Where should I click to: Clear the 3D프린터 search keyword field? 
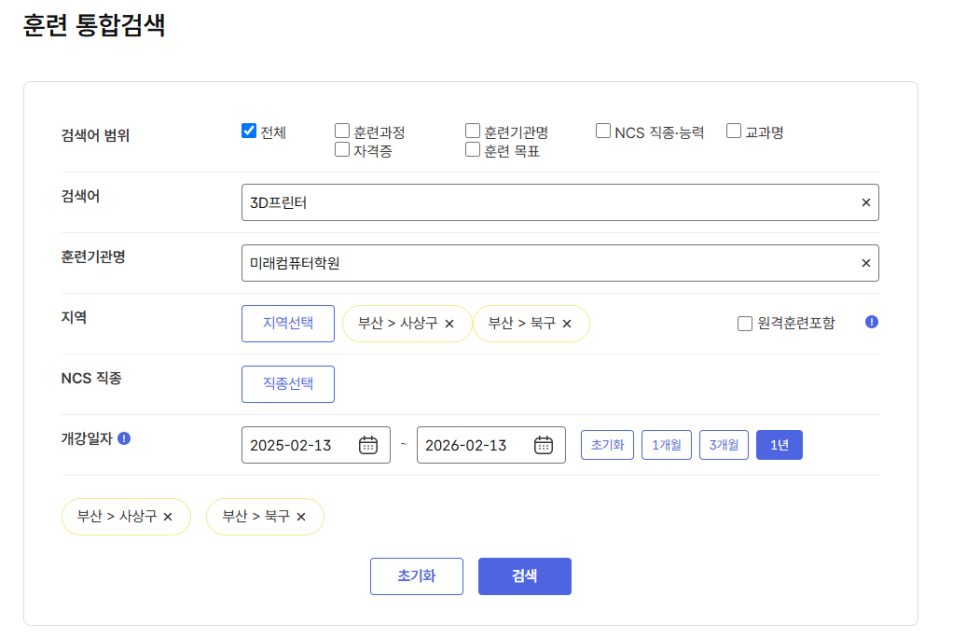866,203
